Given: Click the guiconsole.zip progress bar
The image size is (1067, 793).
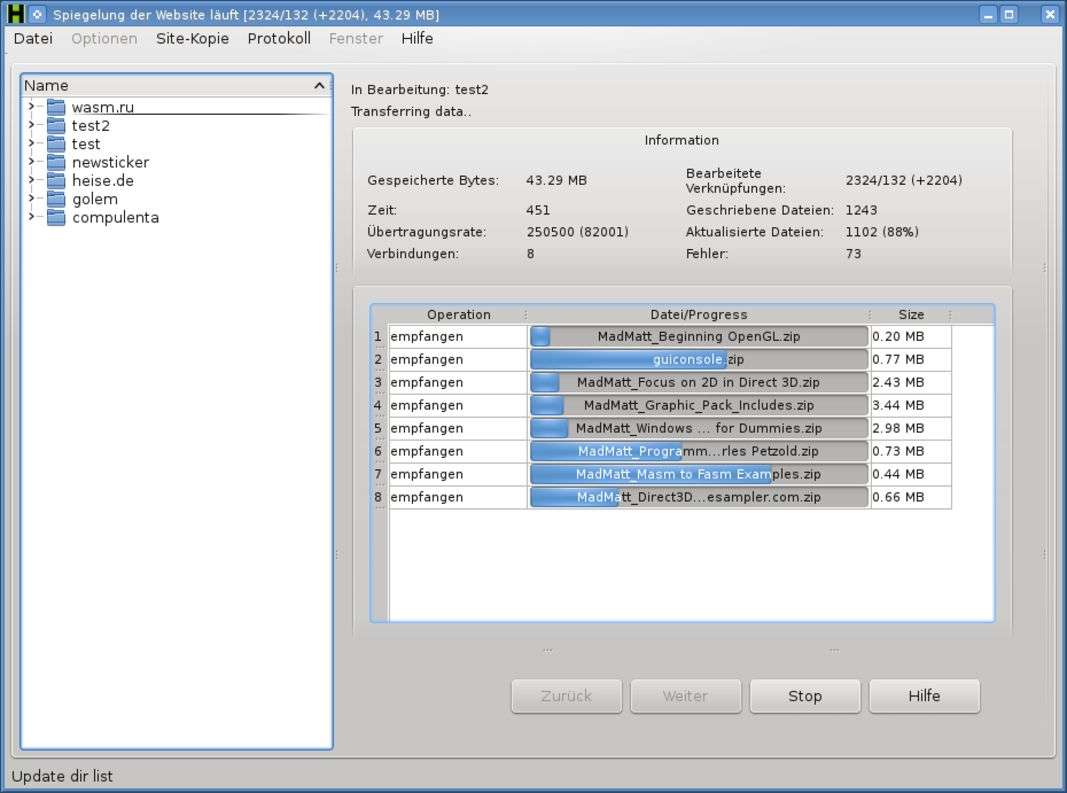Looking at the screenshot, I should (698, 359).
